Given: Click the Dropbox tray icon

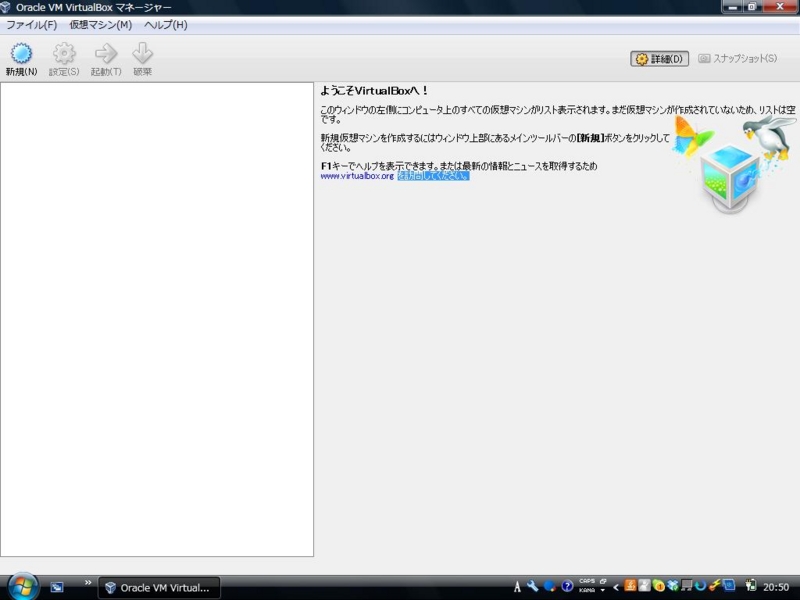Looking at the screenshot, I should pos(673,586).
